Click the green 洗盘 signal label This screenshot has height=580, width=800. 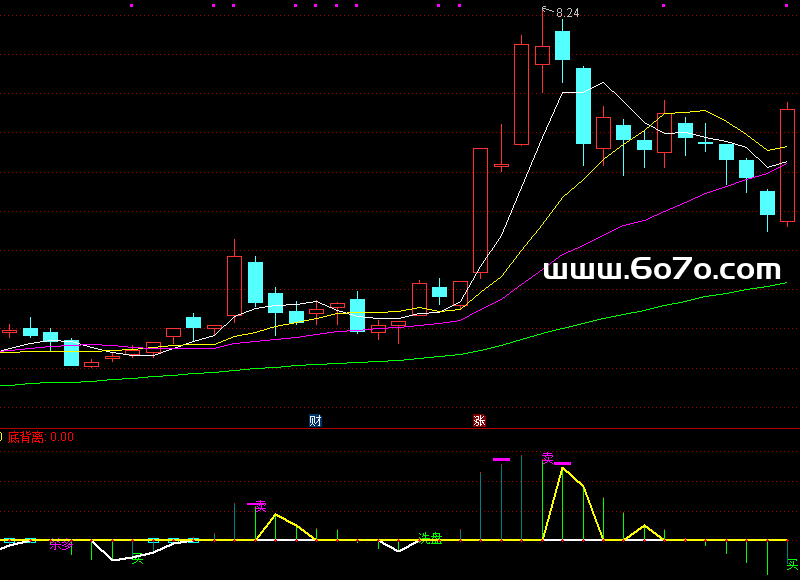[430, 539]
